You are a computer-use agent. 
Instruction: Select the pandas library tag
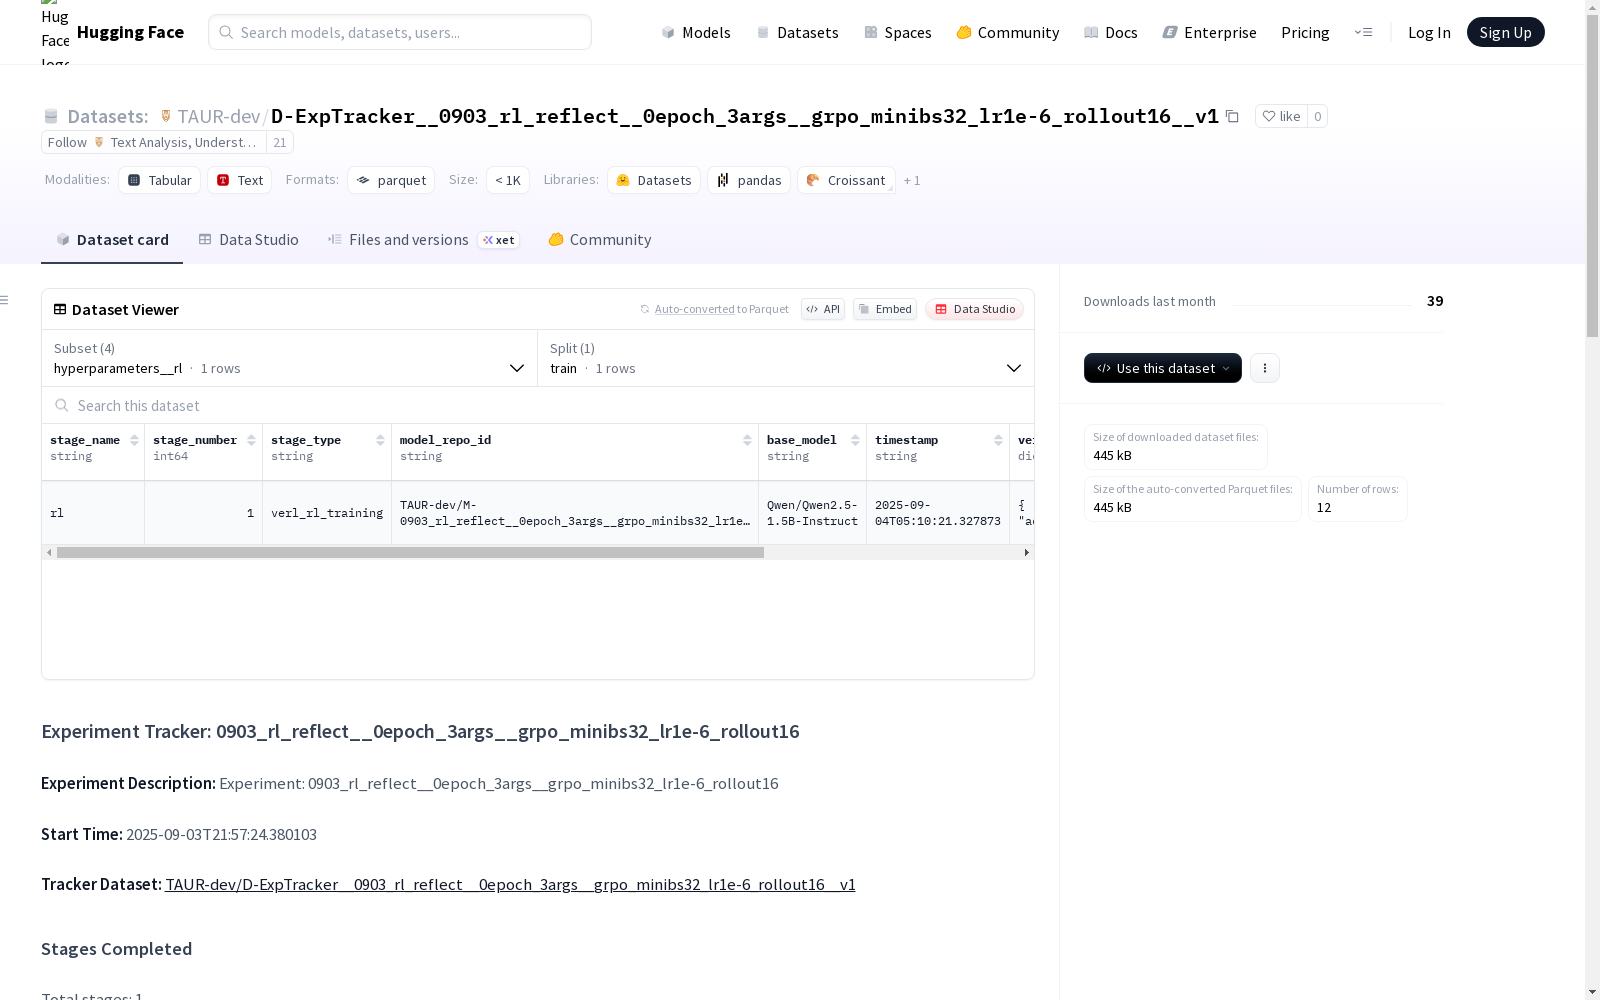[749, 180]
